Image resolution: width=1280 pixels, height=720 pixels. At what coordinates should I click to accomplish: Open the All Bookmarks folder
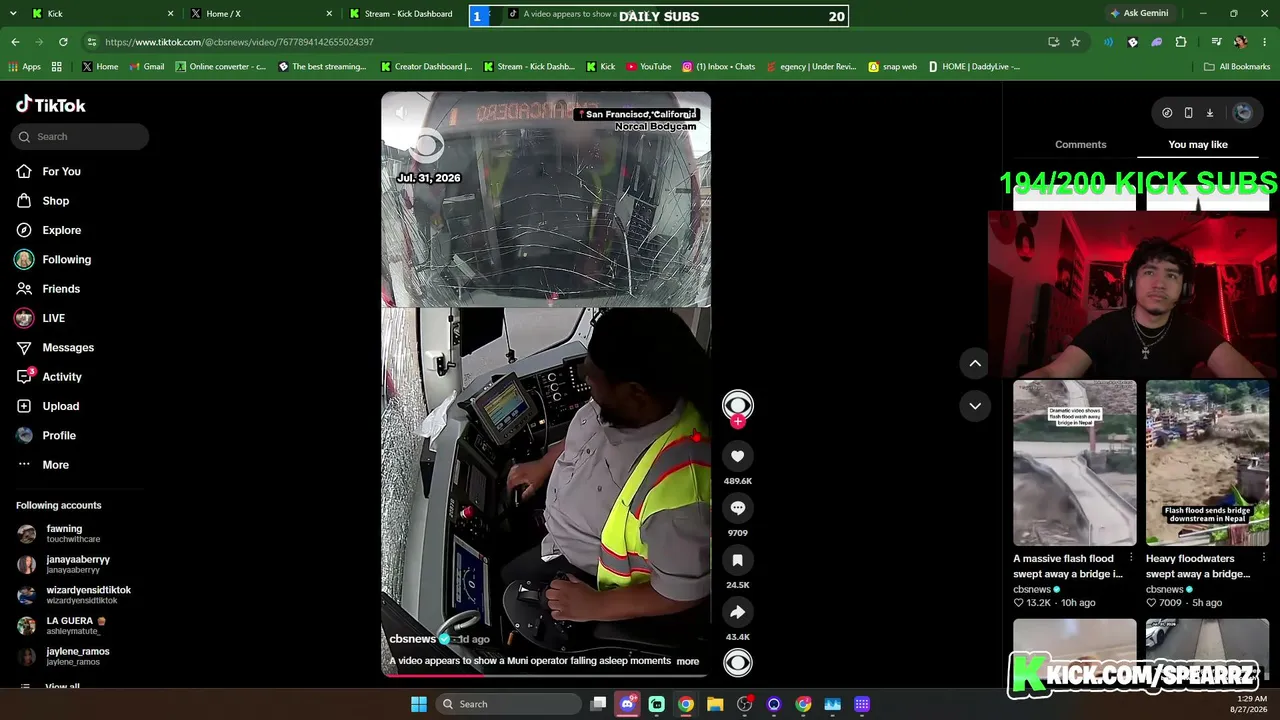point(1236,67)
